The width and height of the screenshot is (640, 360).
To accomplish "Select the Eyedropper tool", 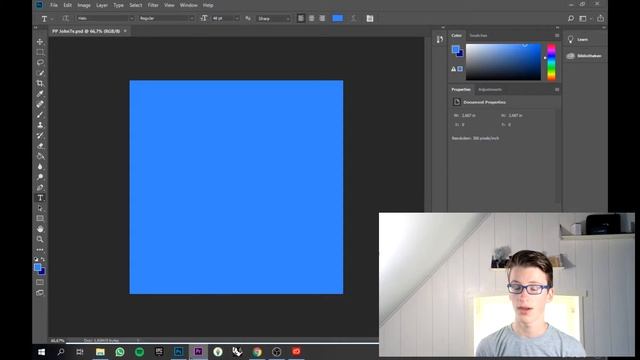I will tap(40, 94).
